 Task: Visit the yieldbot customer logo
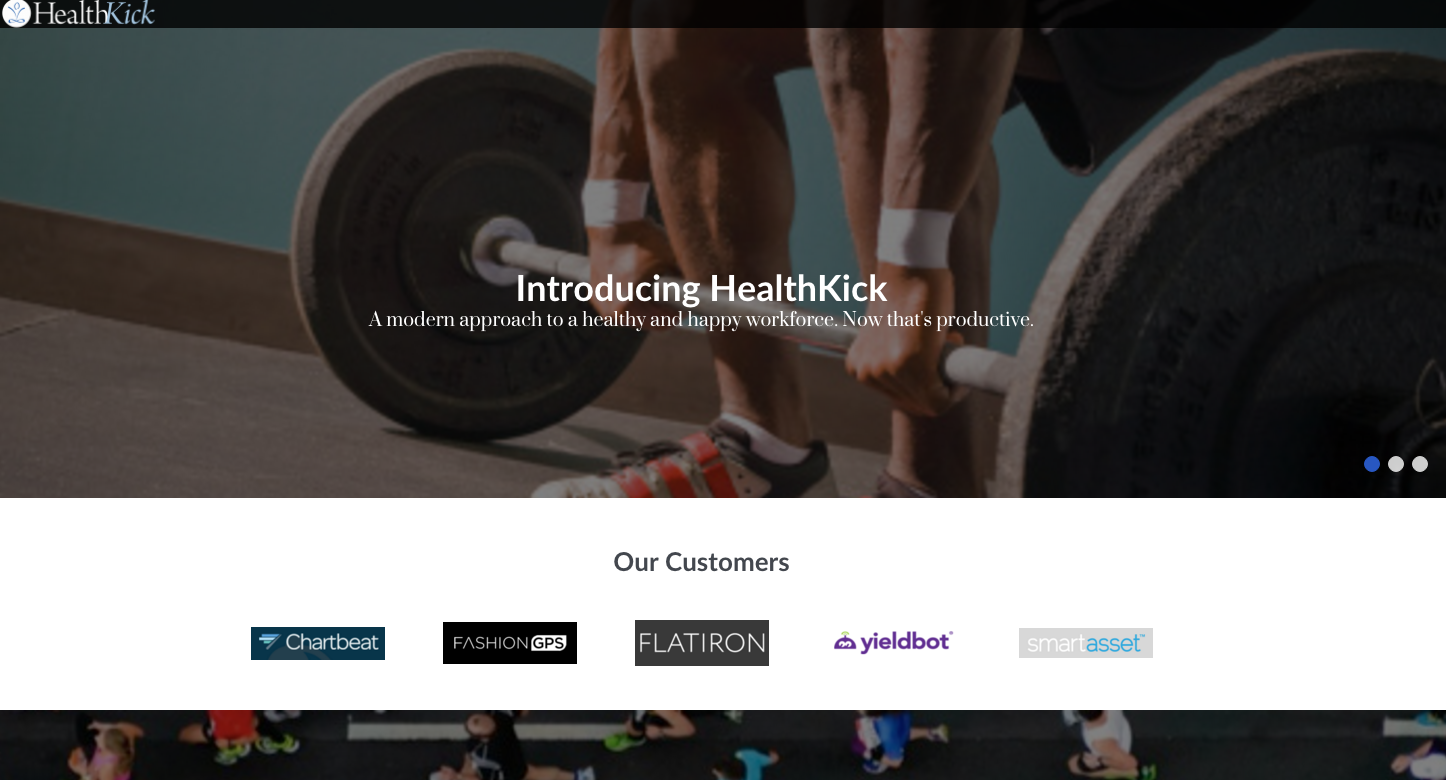tap(894, 642)
